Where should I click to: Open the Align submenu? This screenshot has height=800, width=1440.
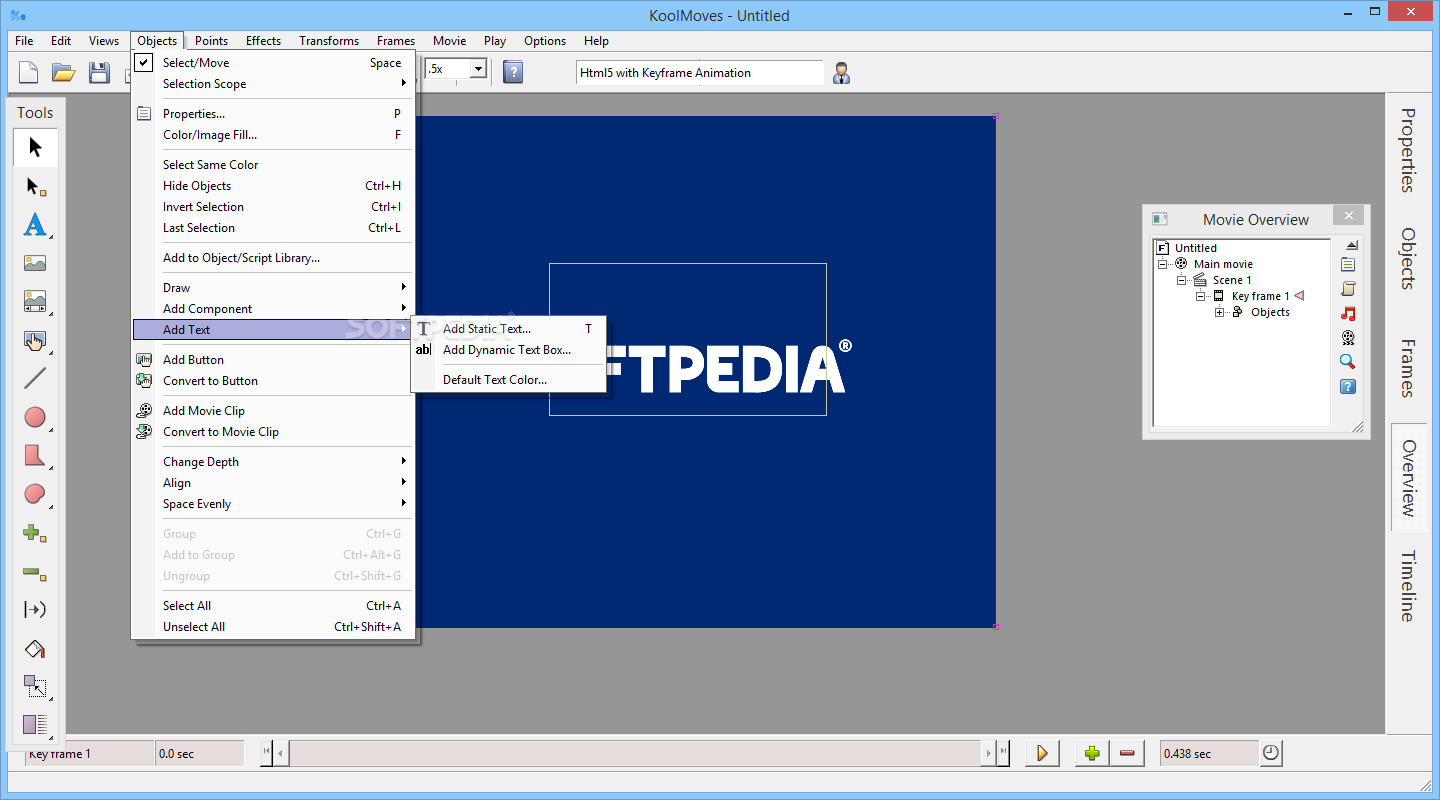coord(273,483)
